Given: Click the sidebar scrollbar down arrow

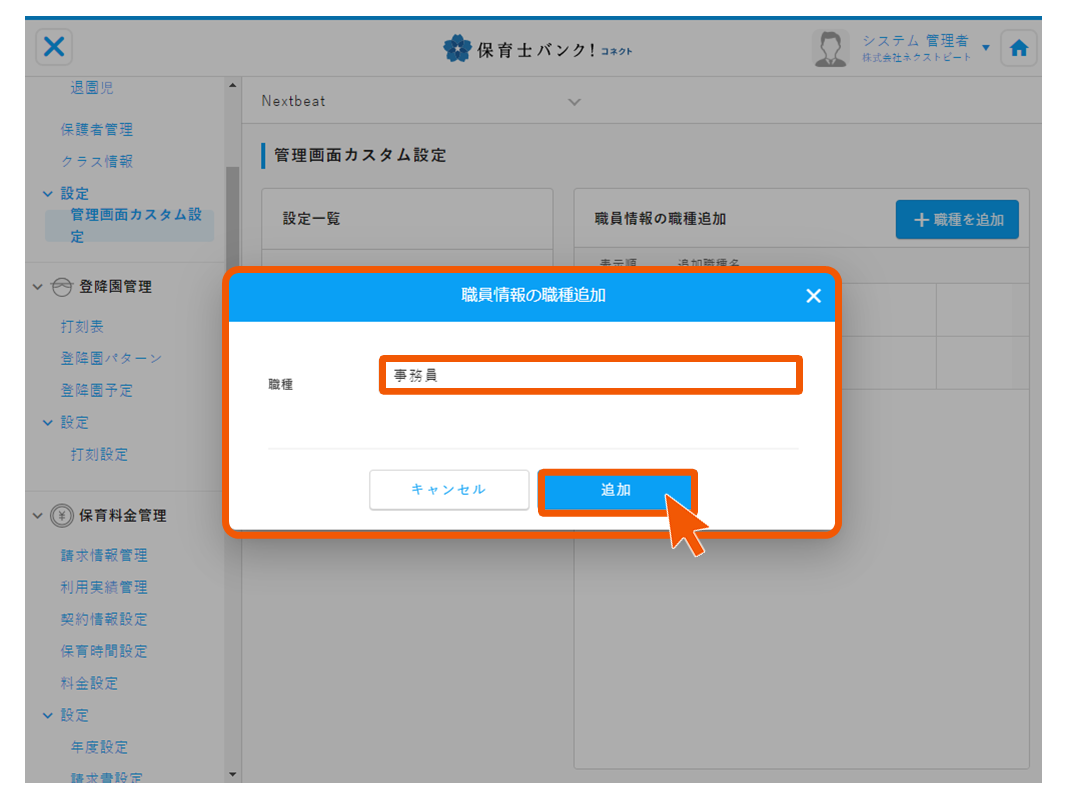Looking at the screenshot, I should [x=233, y=773].
